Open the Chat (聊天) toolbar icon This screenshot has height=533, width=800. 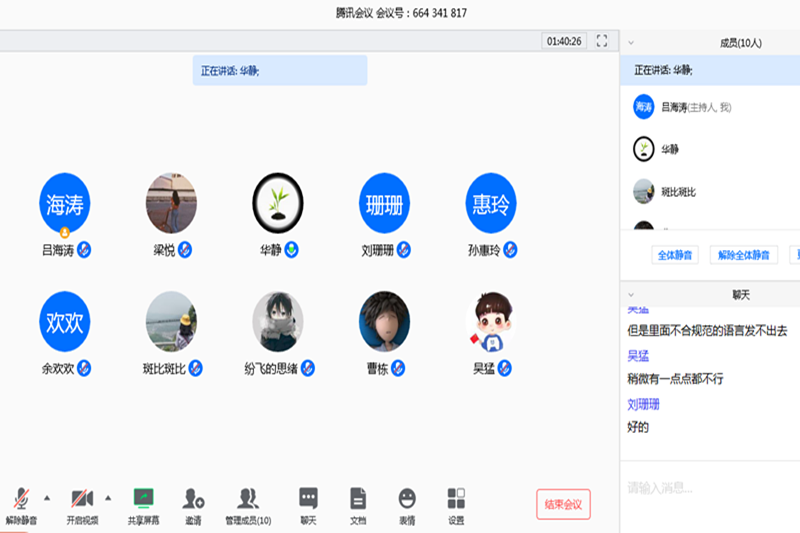click(309, 504)
